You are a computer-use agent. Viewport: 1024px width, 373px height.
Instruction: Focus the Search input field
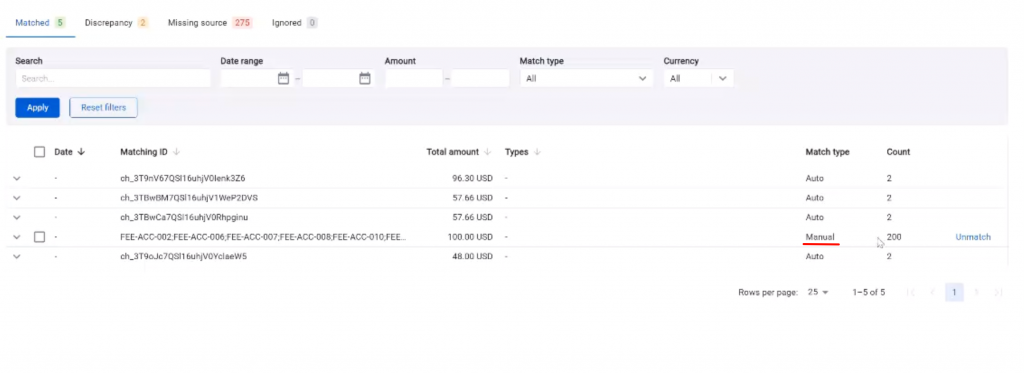(x=113, y=78)
